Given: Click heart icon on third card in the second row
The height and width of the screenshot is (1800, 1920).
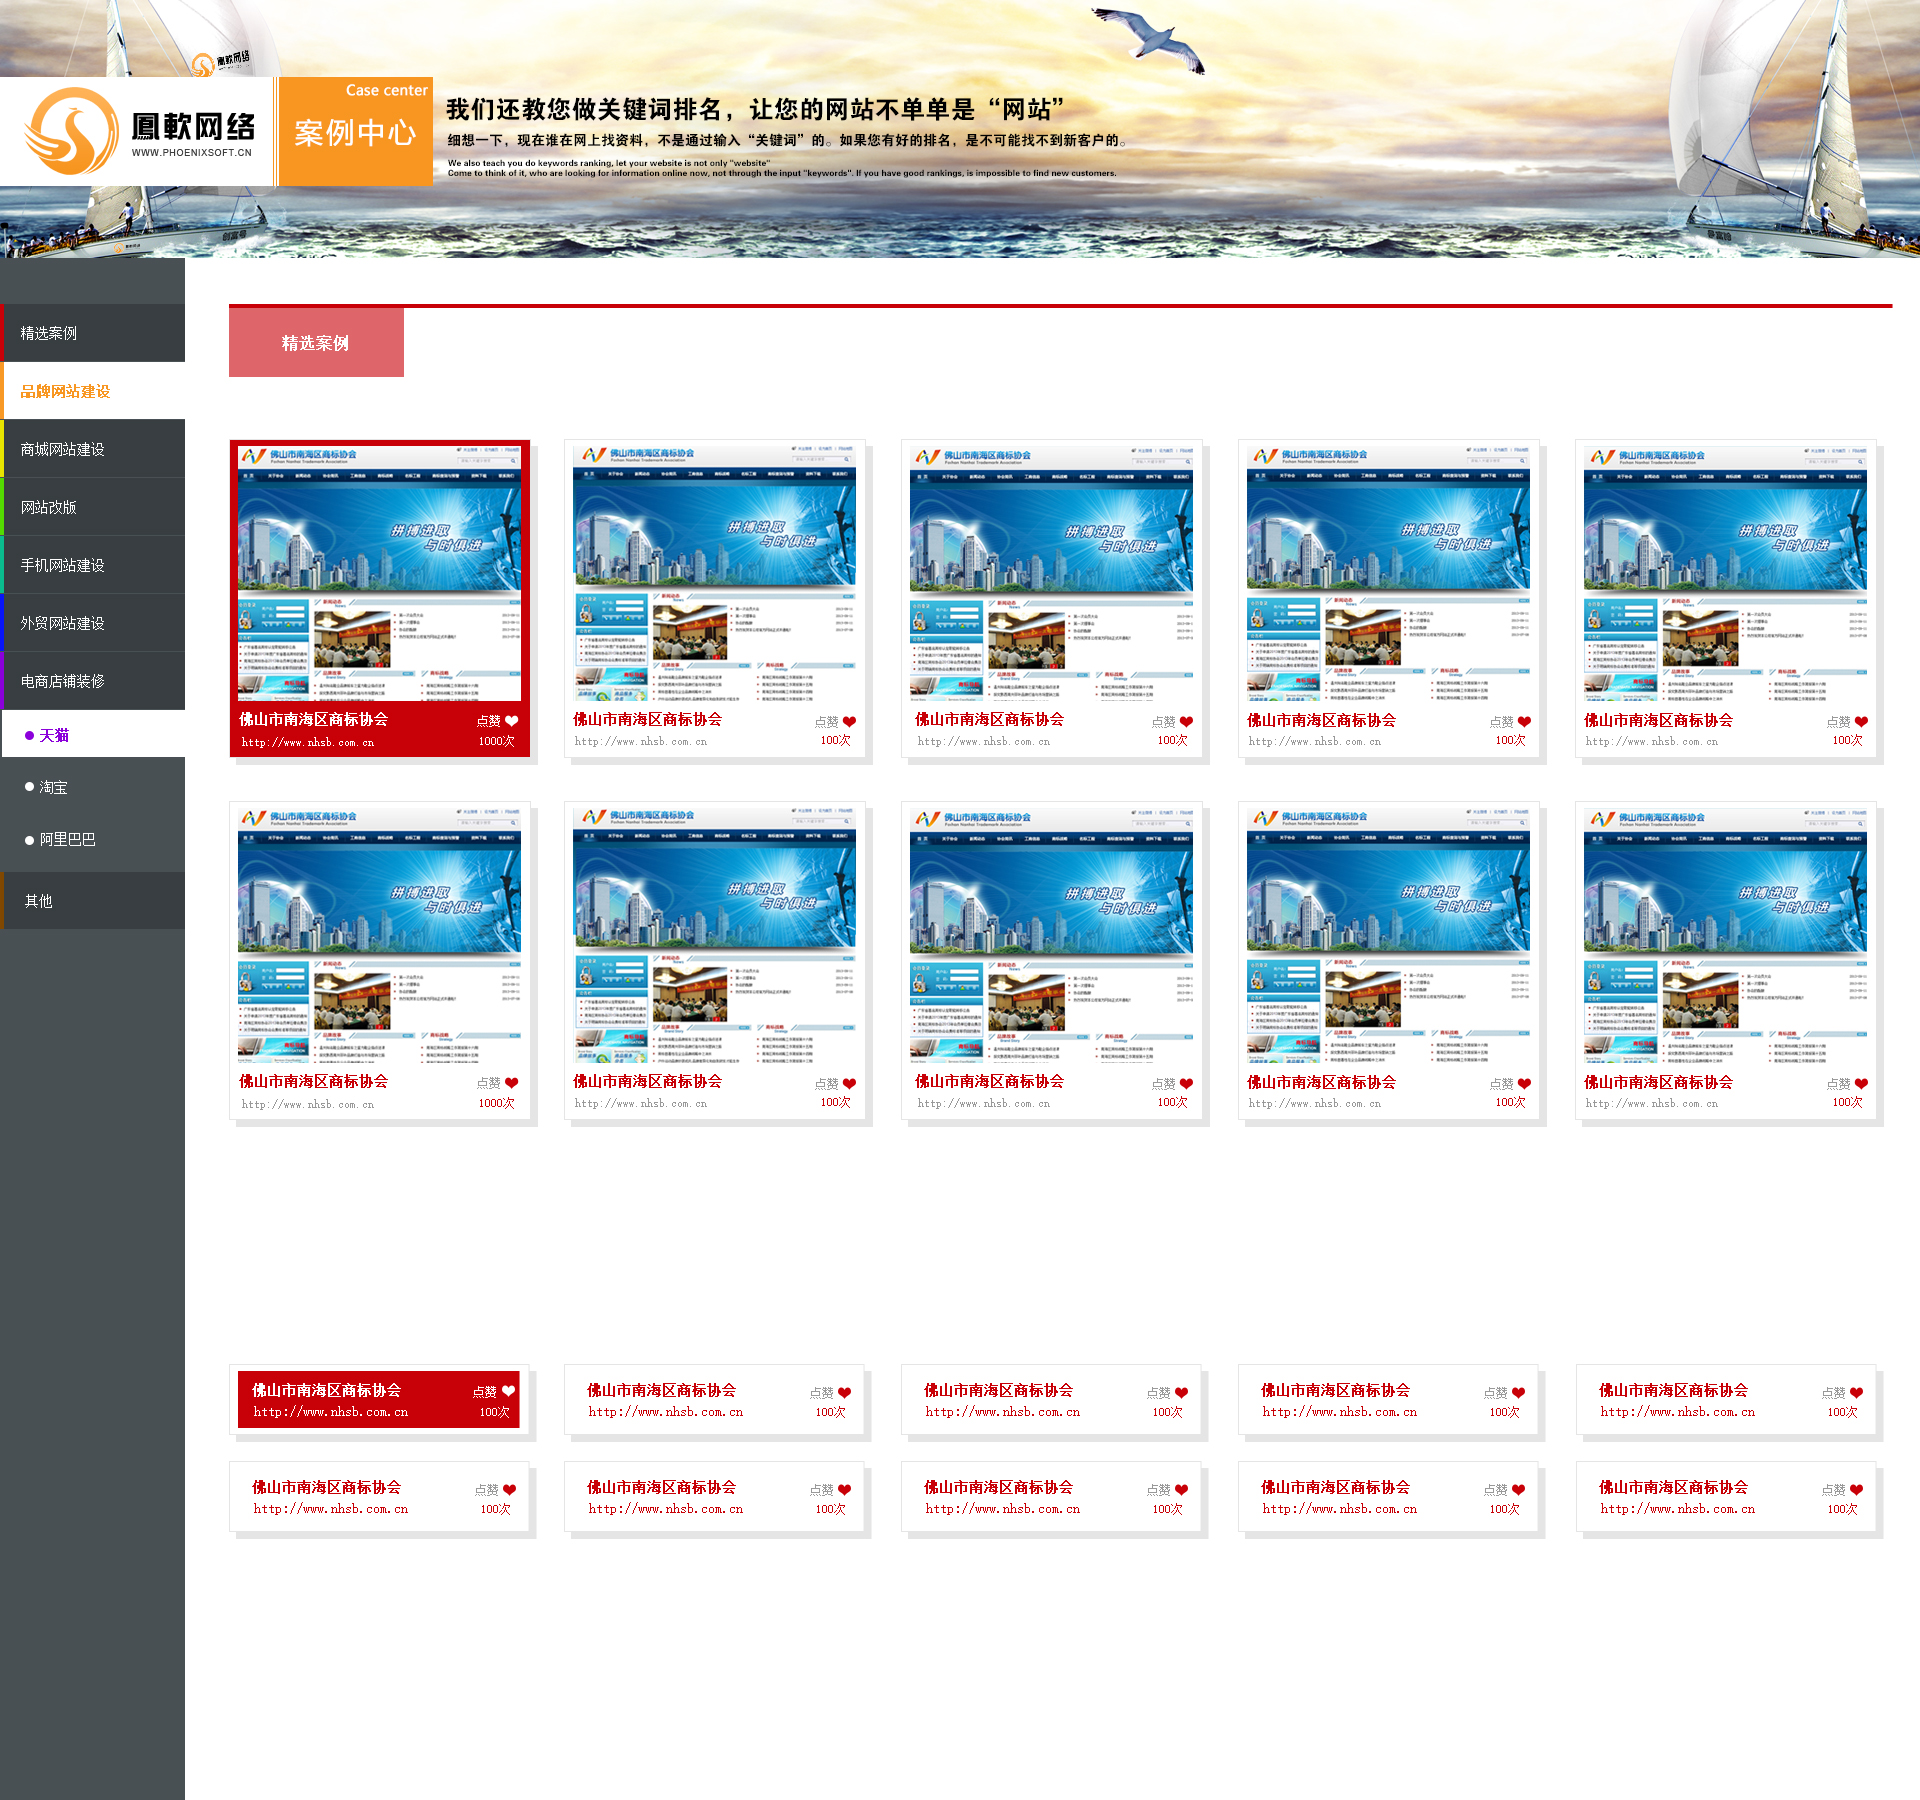Looking at the screenshot, I should click(1186, 1084).
